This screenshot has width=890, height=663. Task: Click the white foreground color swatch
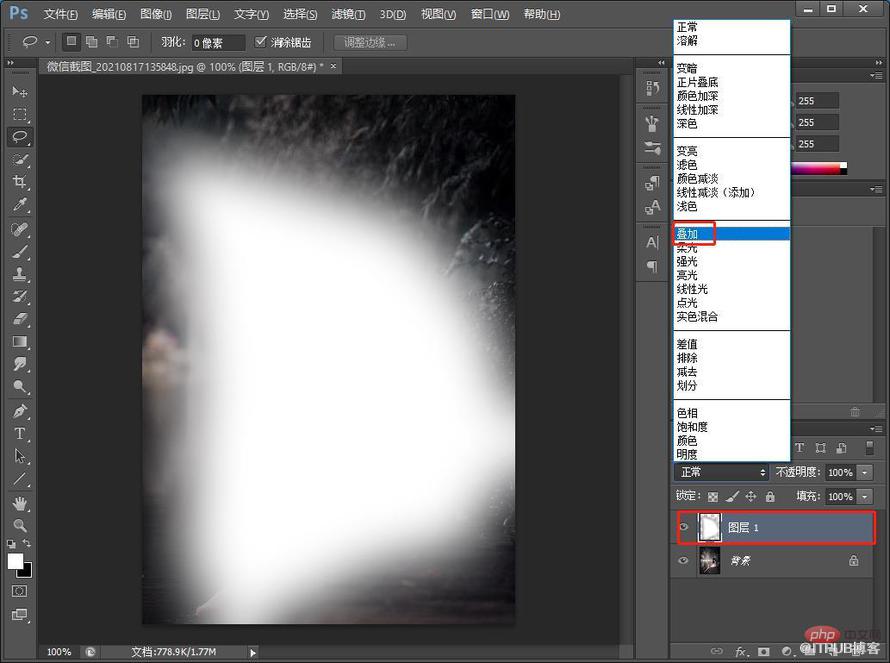pos(15,561)
